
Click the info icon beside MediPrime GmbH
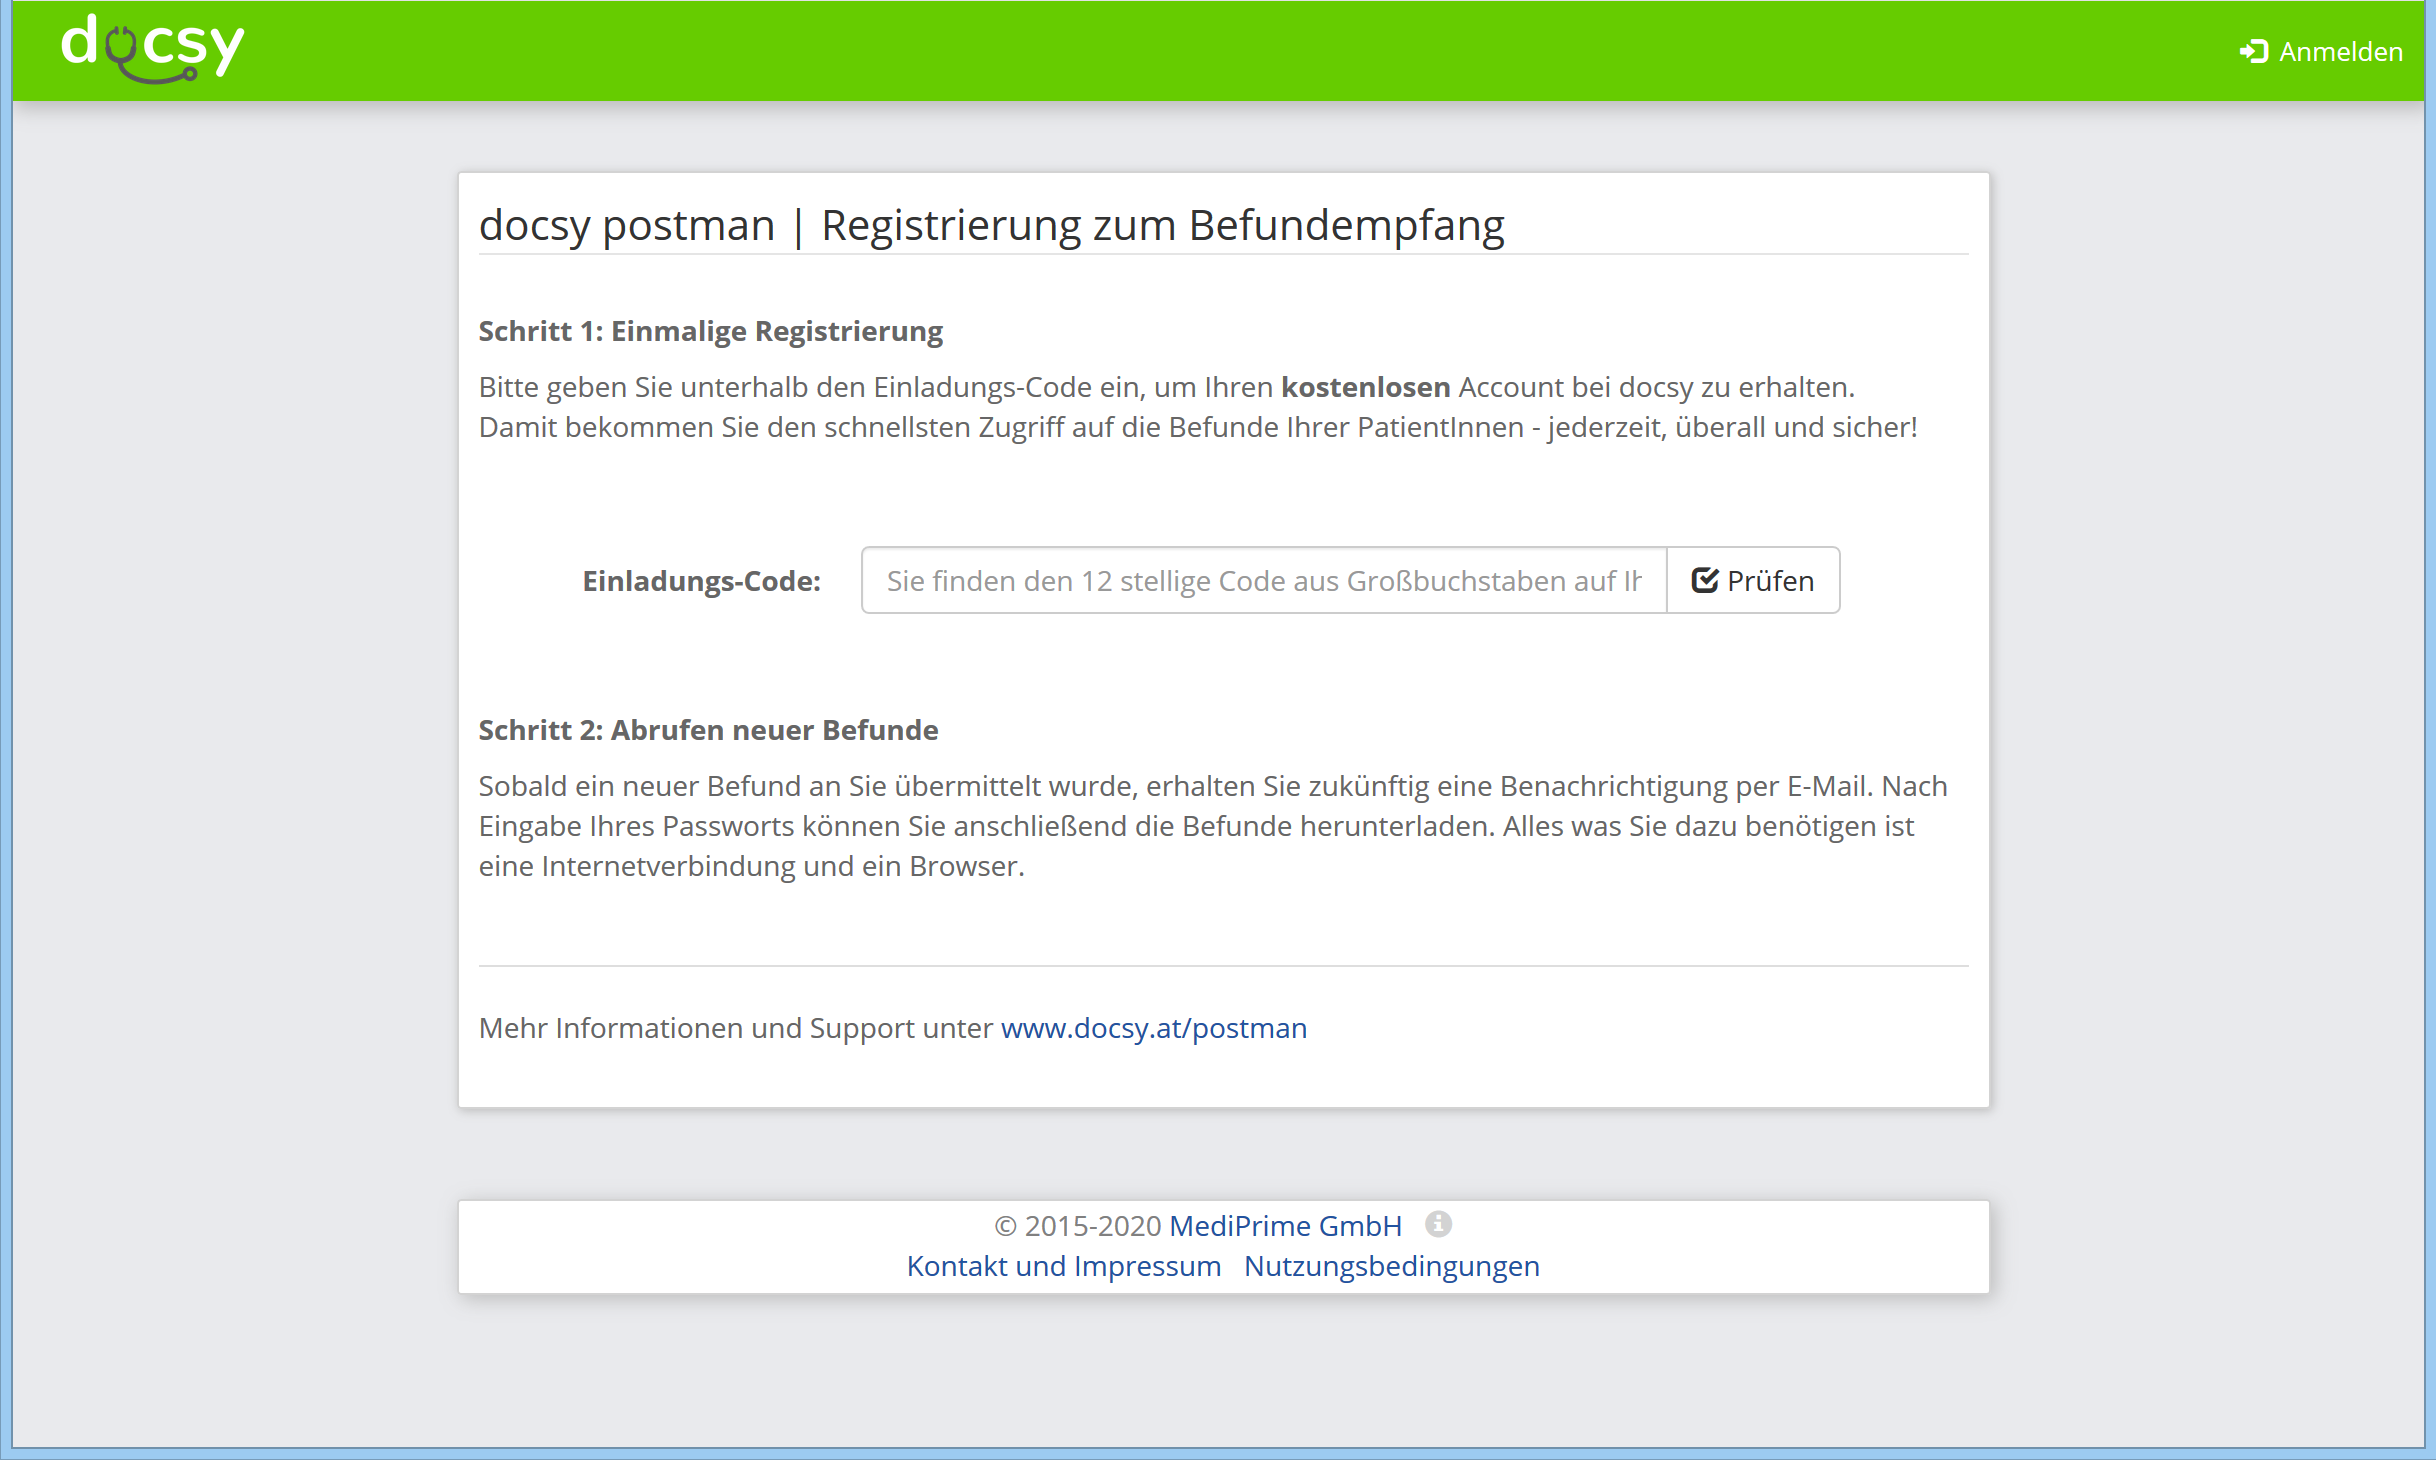pyautogui.click(x=1438, y=1224)
